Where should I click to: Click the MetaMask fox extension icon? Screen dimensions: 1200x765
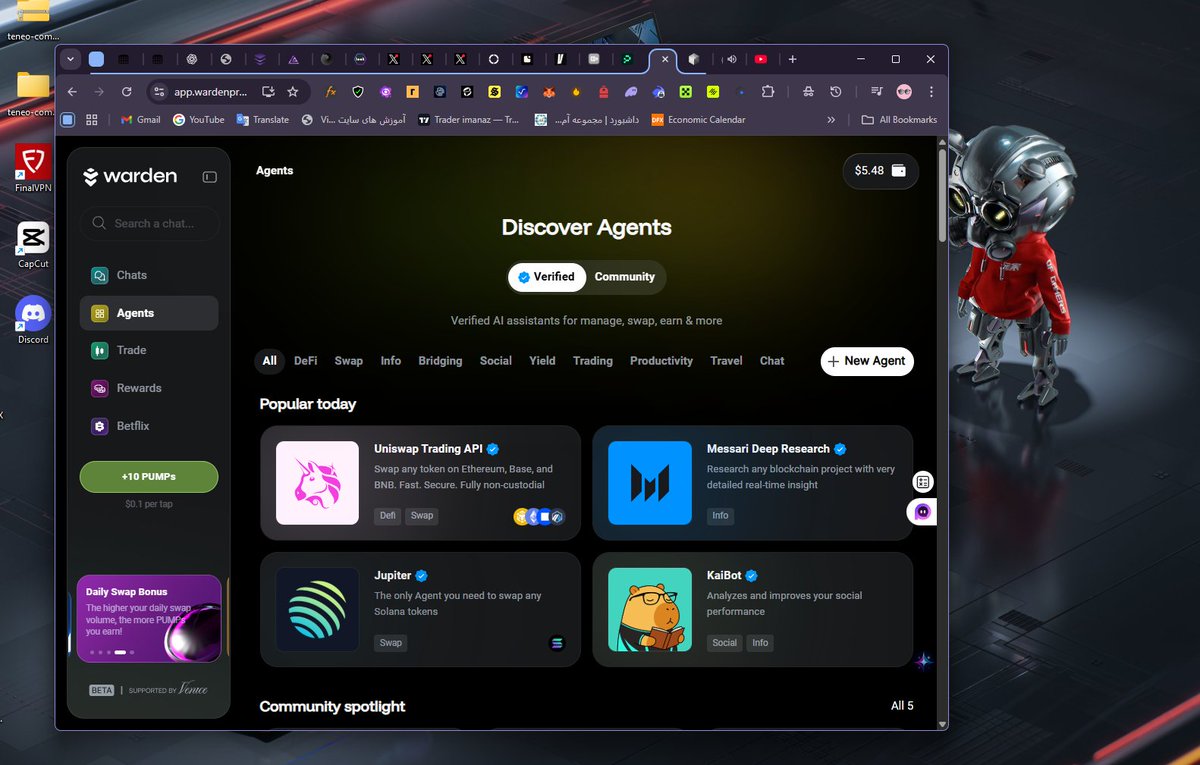coord(549,91)
